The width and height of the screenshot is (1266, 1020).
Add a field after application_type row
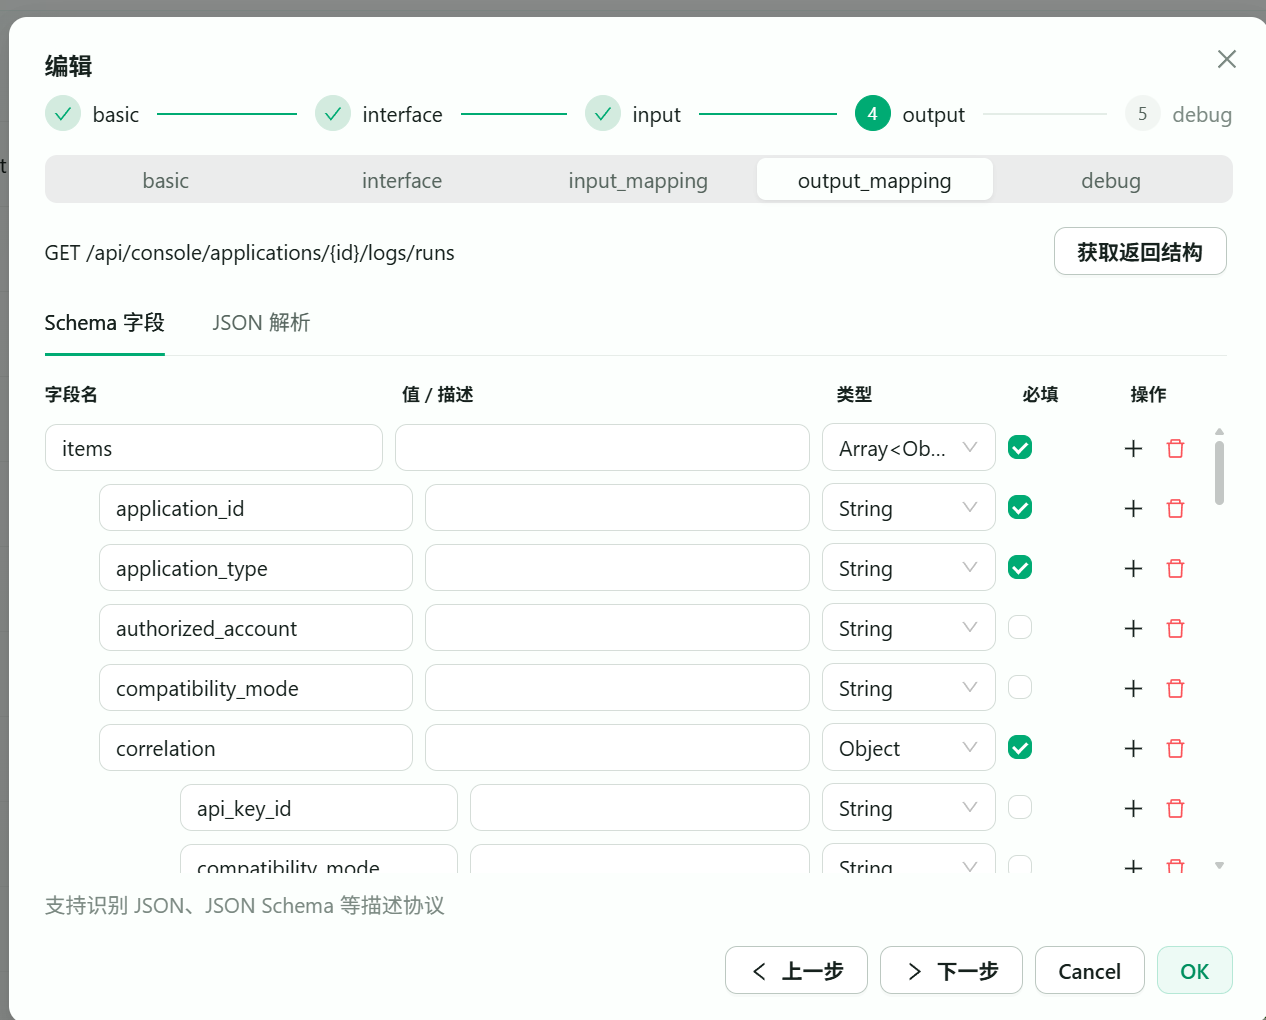[1133, 568]
